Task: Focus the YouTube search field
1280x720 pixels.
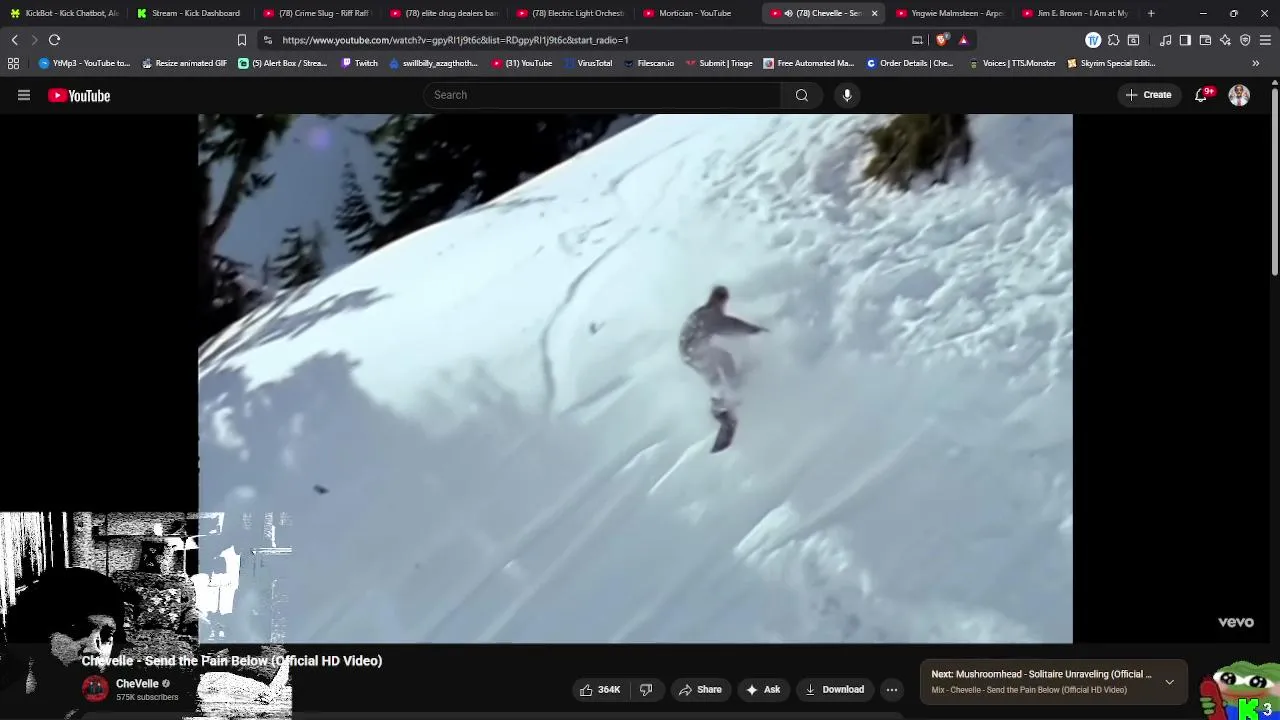Action: point(602,95)
